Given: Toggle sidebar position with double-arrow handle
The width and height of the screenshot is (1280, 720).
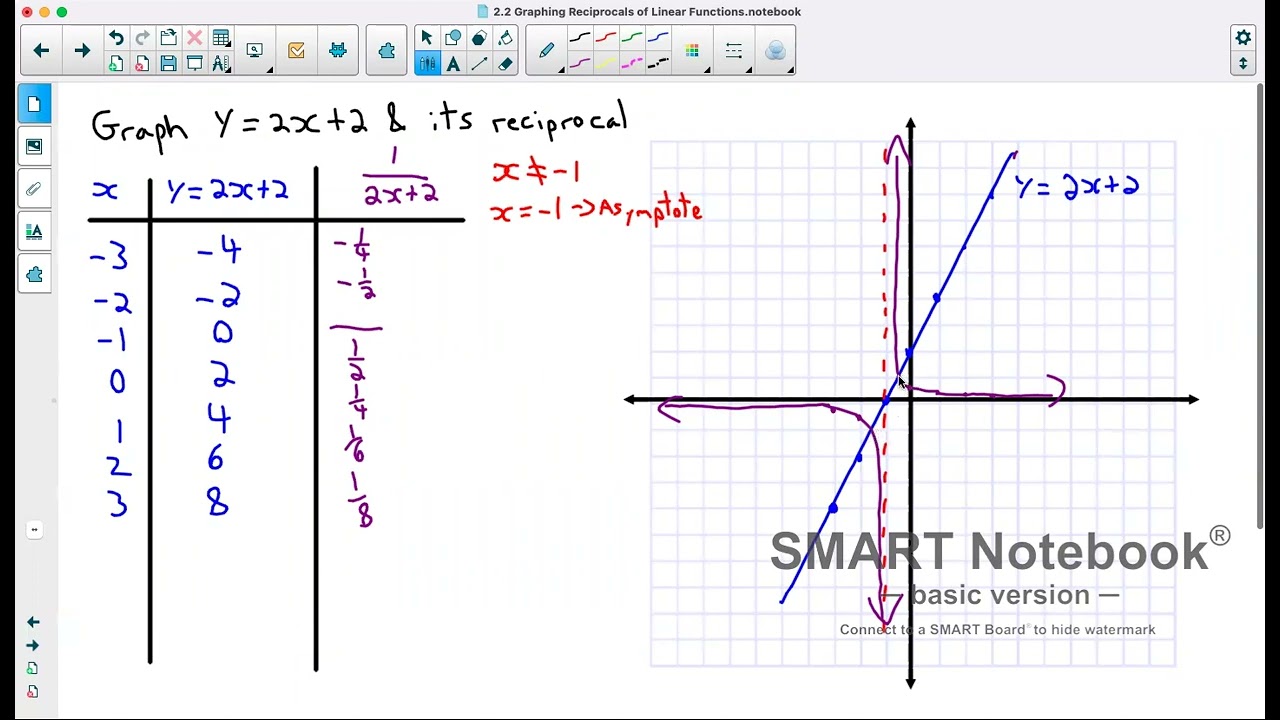Looking at the screenshot, I should [x=34, y=529].
